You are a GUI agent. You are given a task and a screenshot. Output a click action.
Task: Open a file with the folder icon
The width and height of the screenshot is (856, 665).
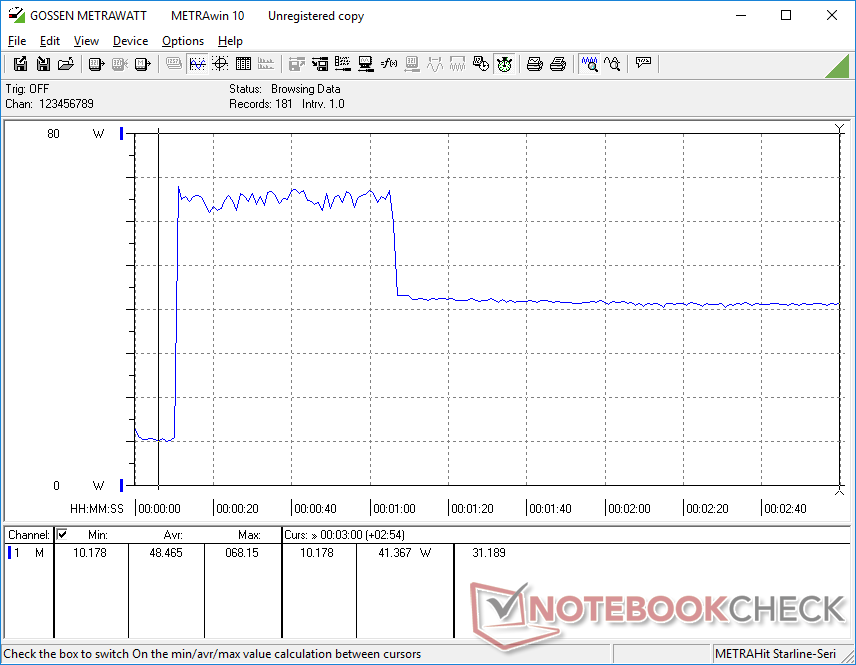pyautogui.click(x=66, y=64)
